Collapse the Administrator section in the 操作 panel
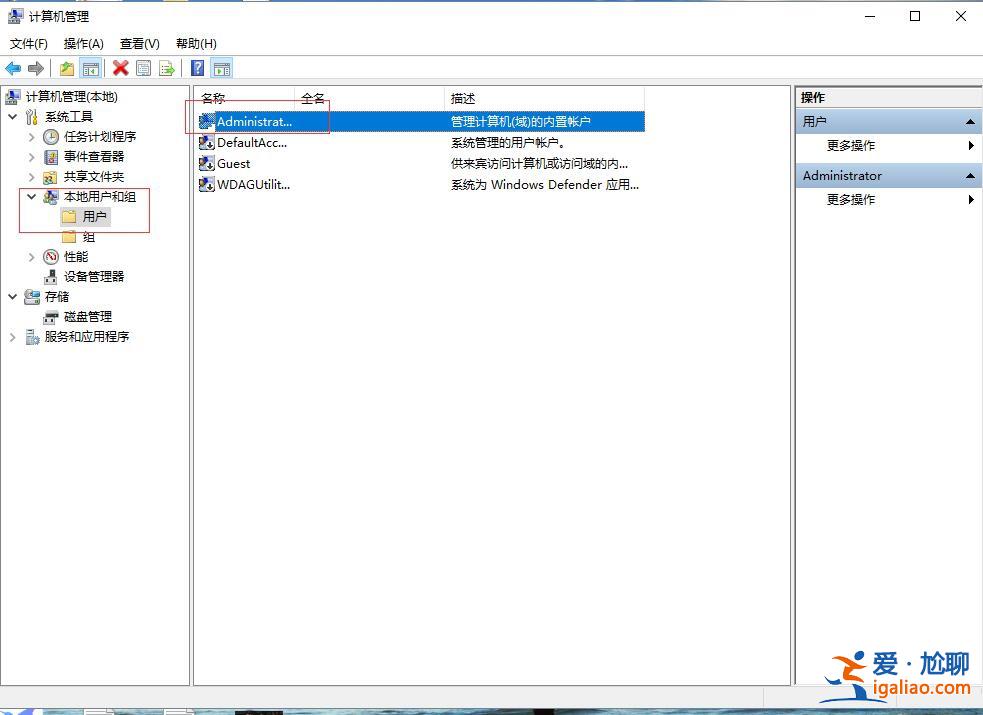 pos(969,175)
